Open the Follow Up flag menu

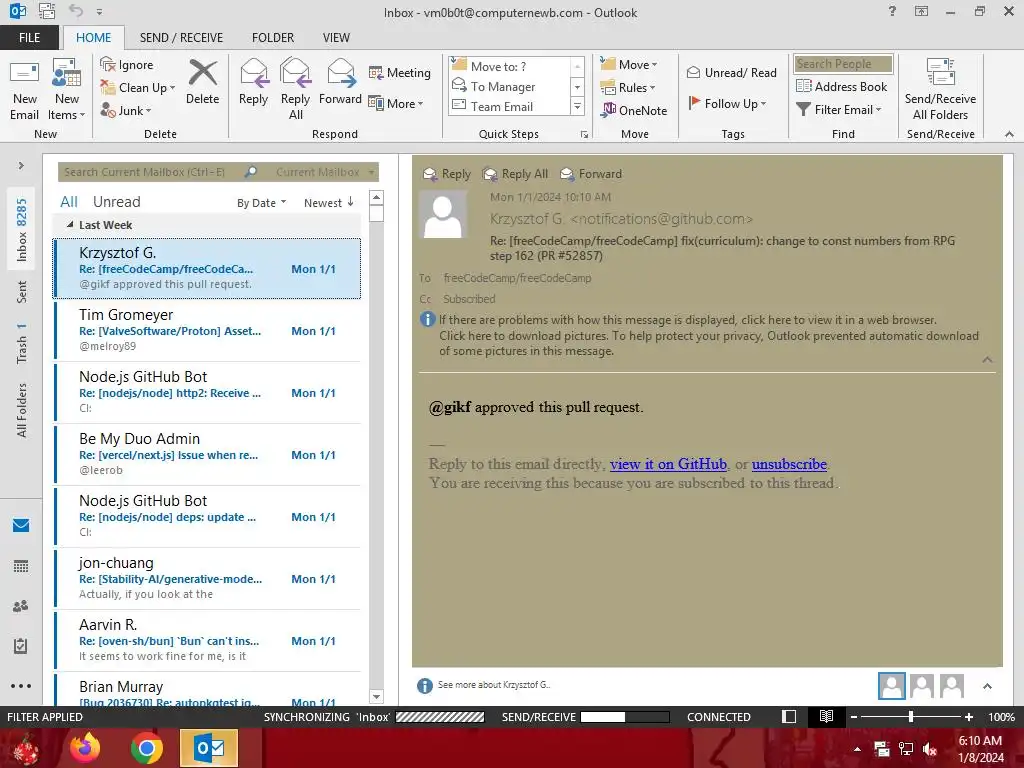tap(727, 103)
